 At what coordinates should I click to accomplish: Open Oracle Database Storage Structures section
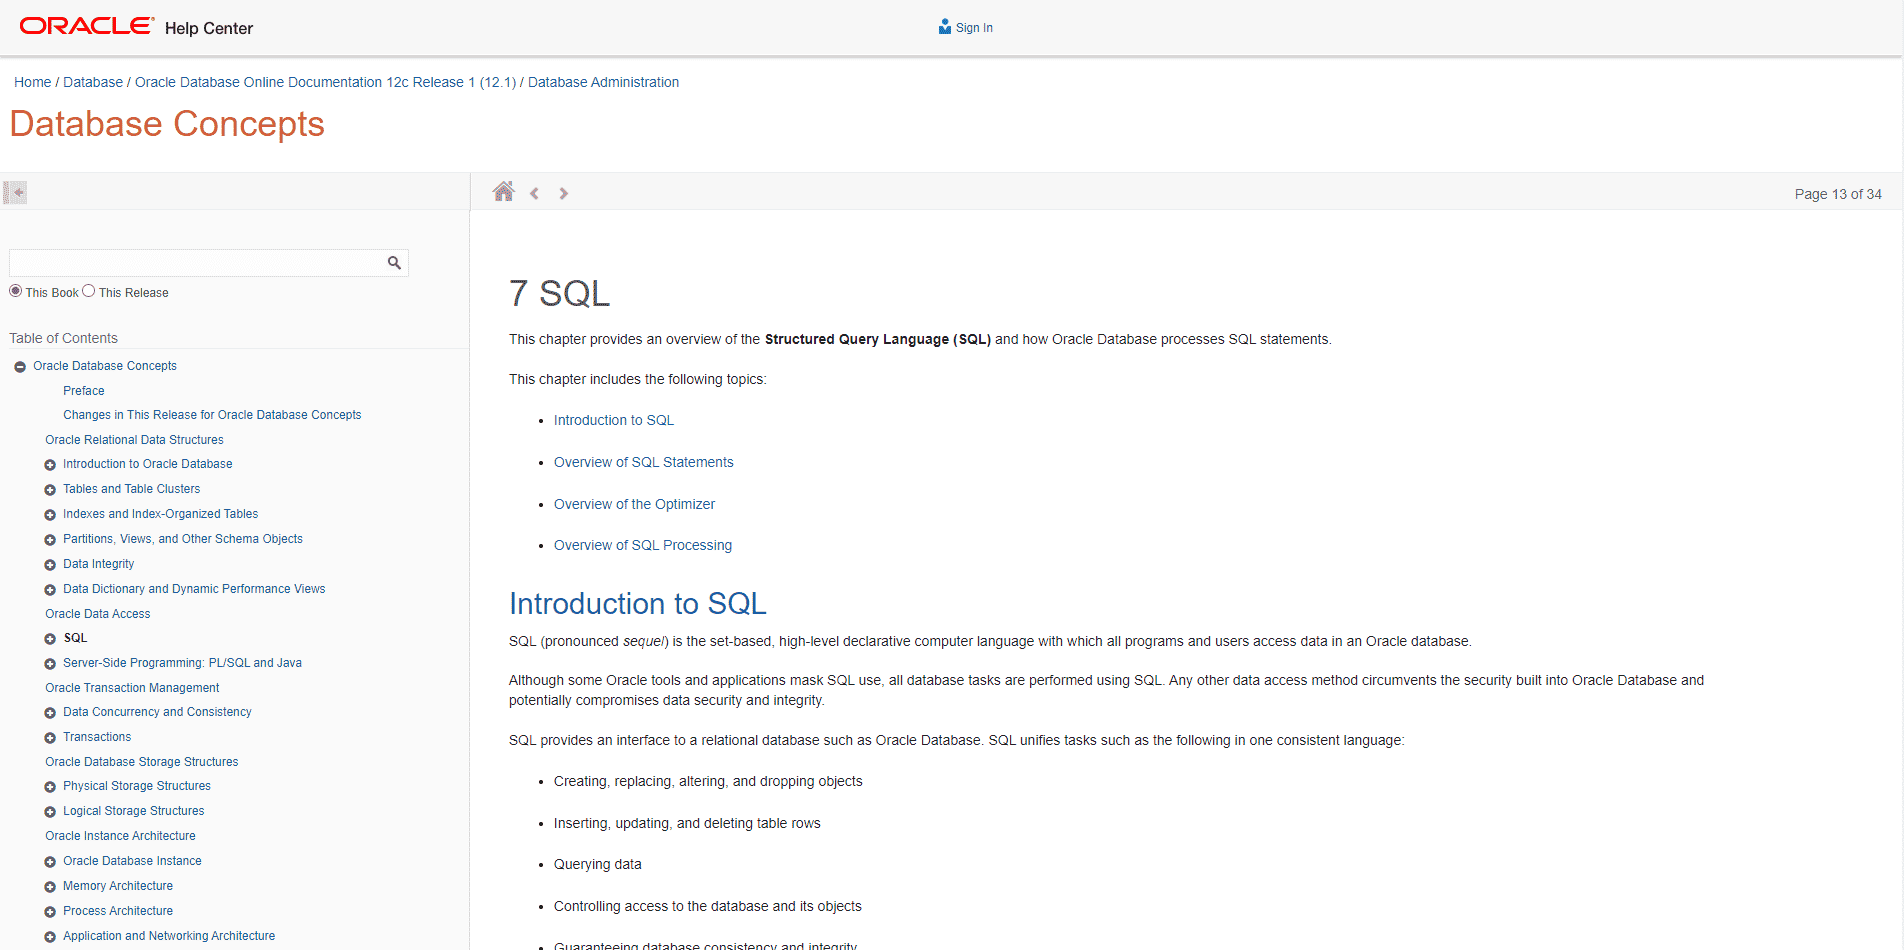coord(142,762)
